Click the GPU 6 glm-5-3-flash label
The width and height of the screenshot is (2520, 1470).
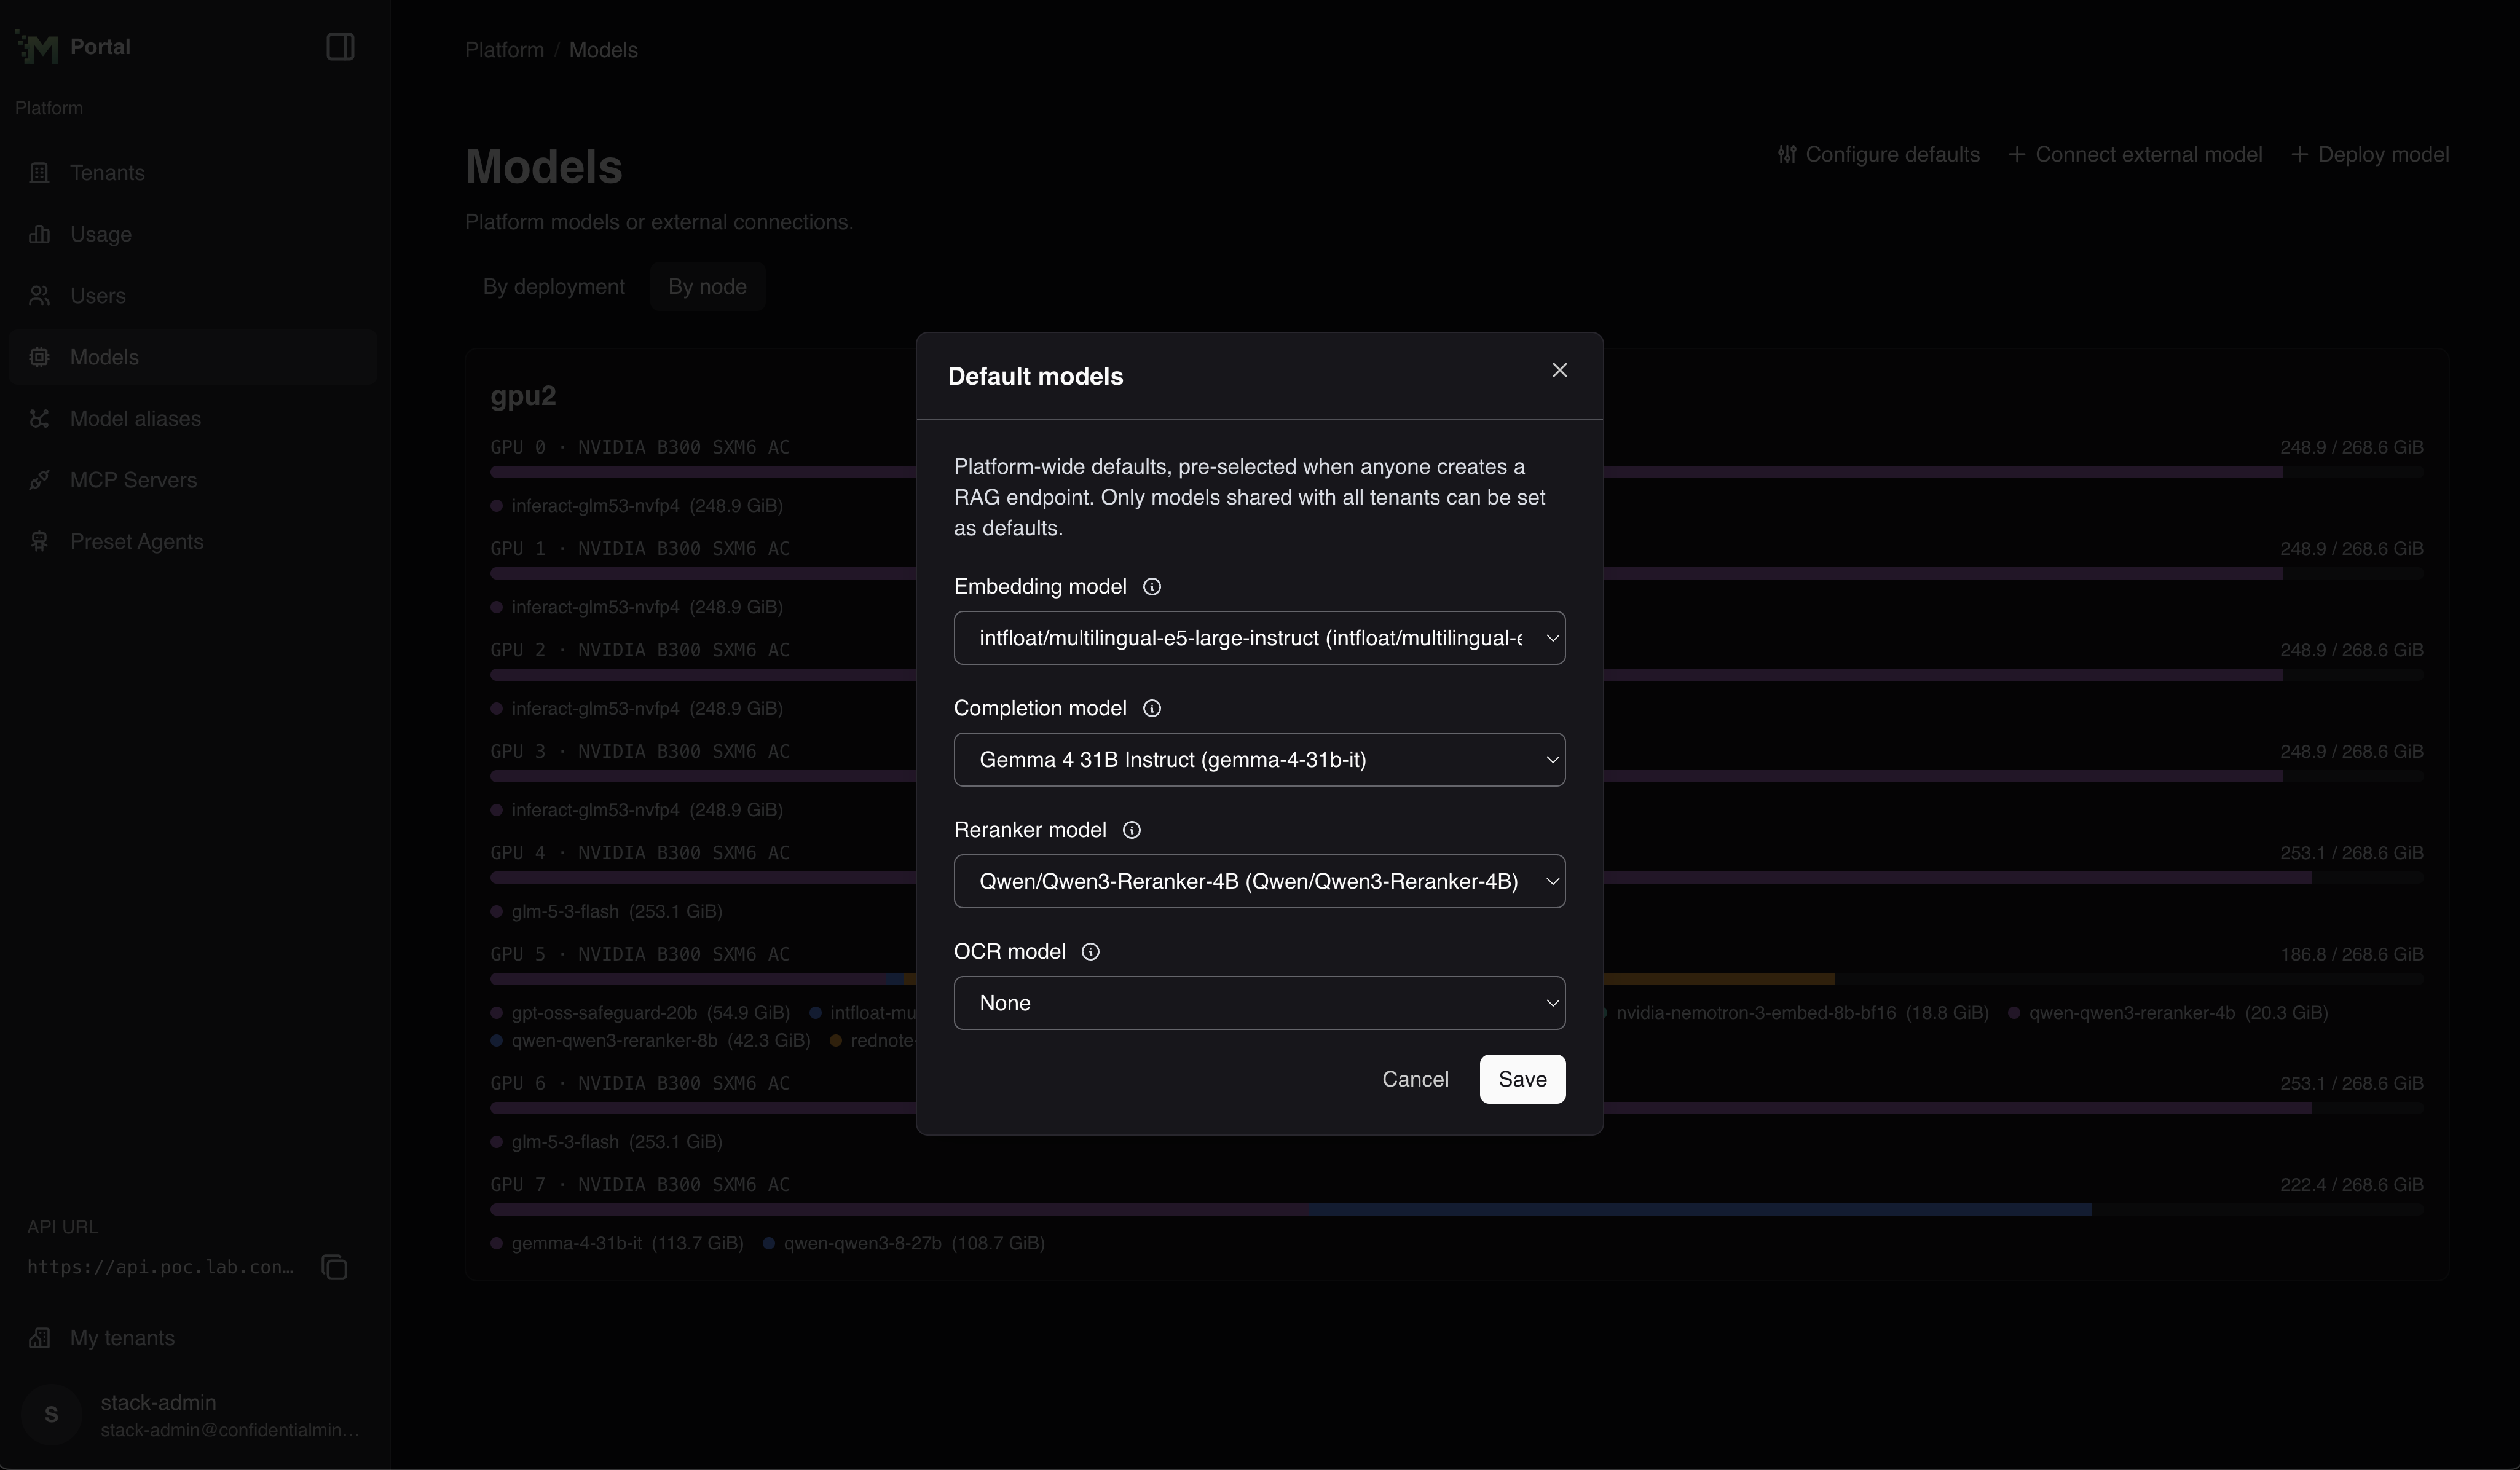[617, 1142]
